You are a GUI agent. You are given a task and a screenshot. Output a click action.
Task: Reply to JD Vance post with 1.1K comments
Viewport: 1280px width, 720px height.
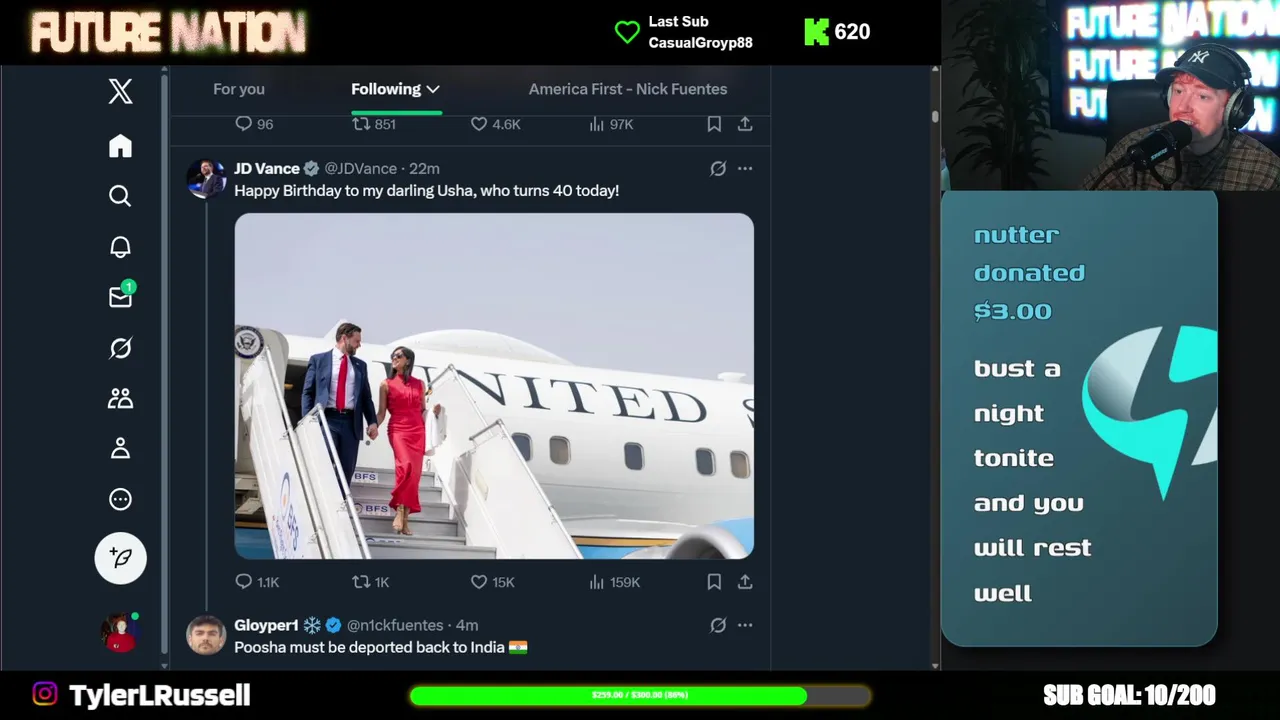(257, 582)
